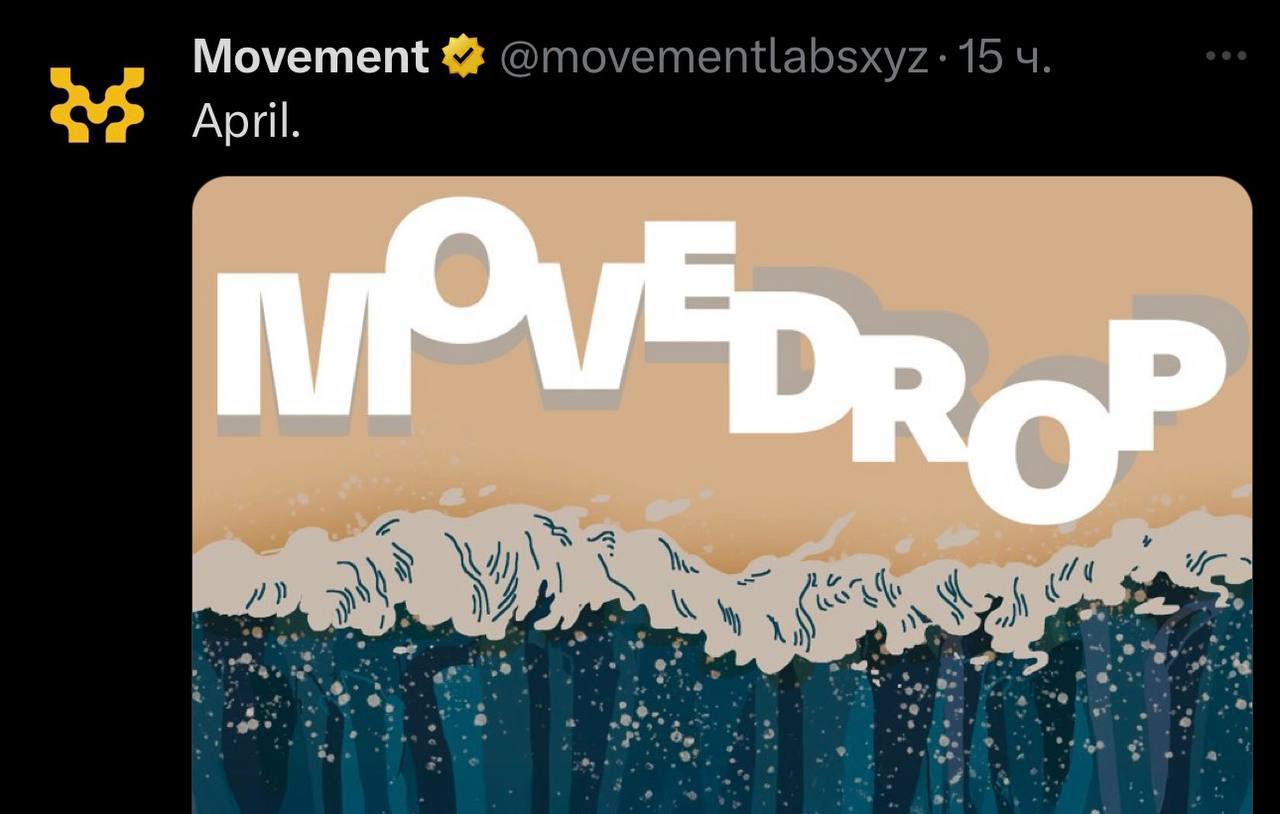
Task: Select the tweet text April.
Action: (x=246, y=124)
